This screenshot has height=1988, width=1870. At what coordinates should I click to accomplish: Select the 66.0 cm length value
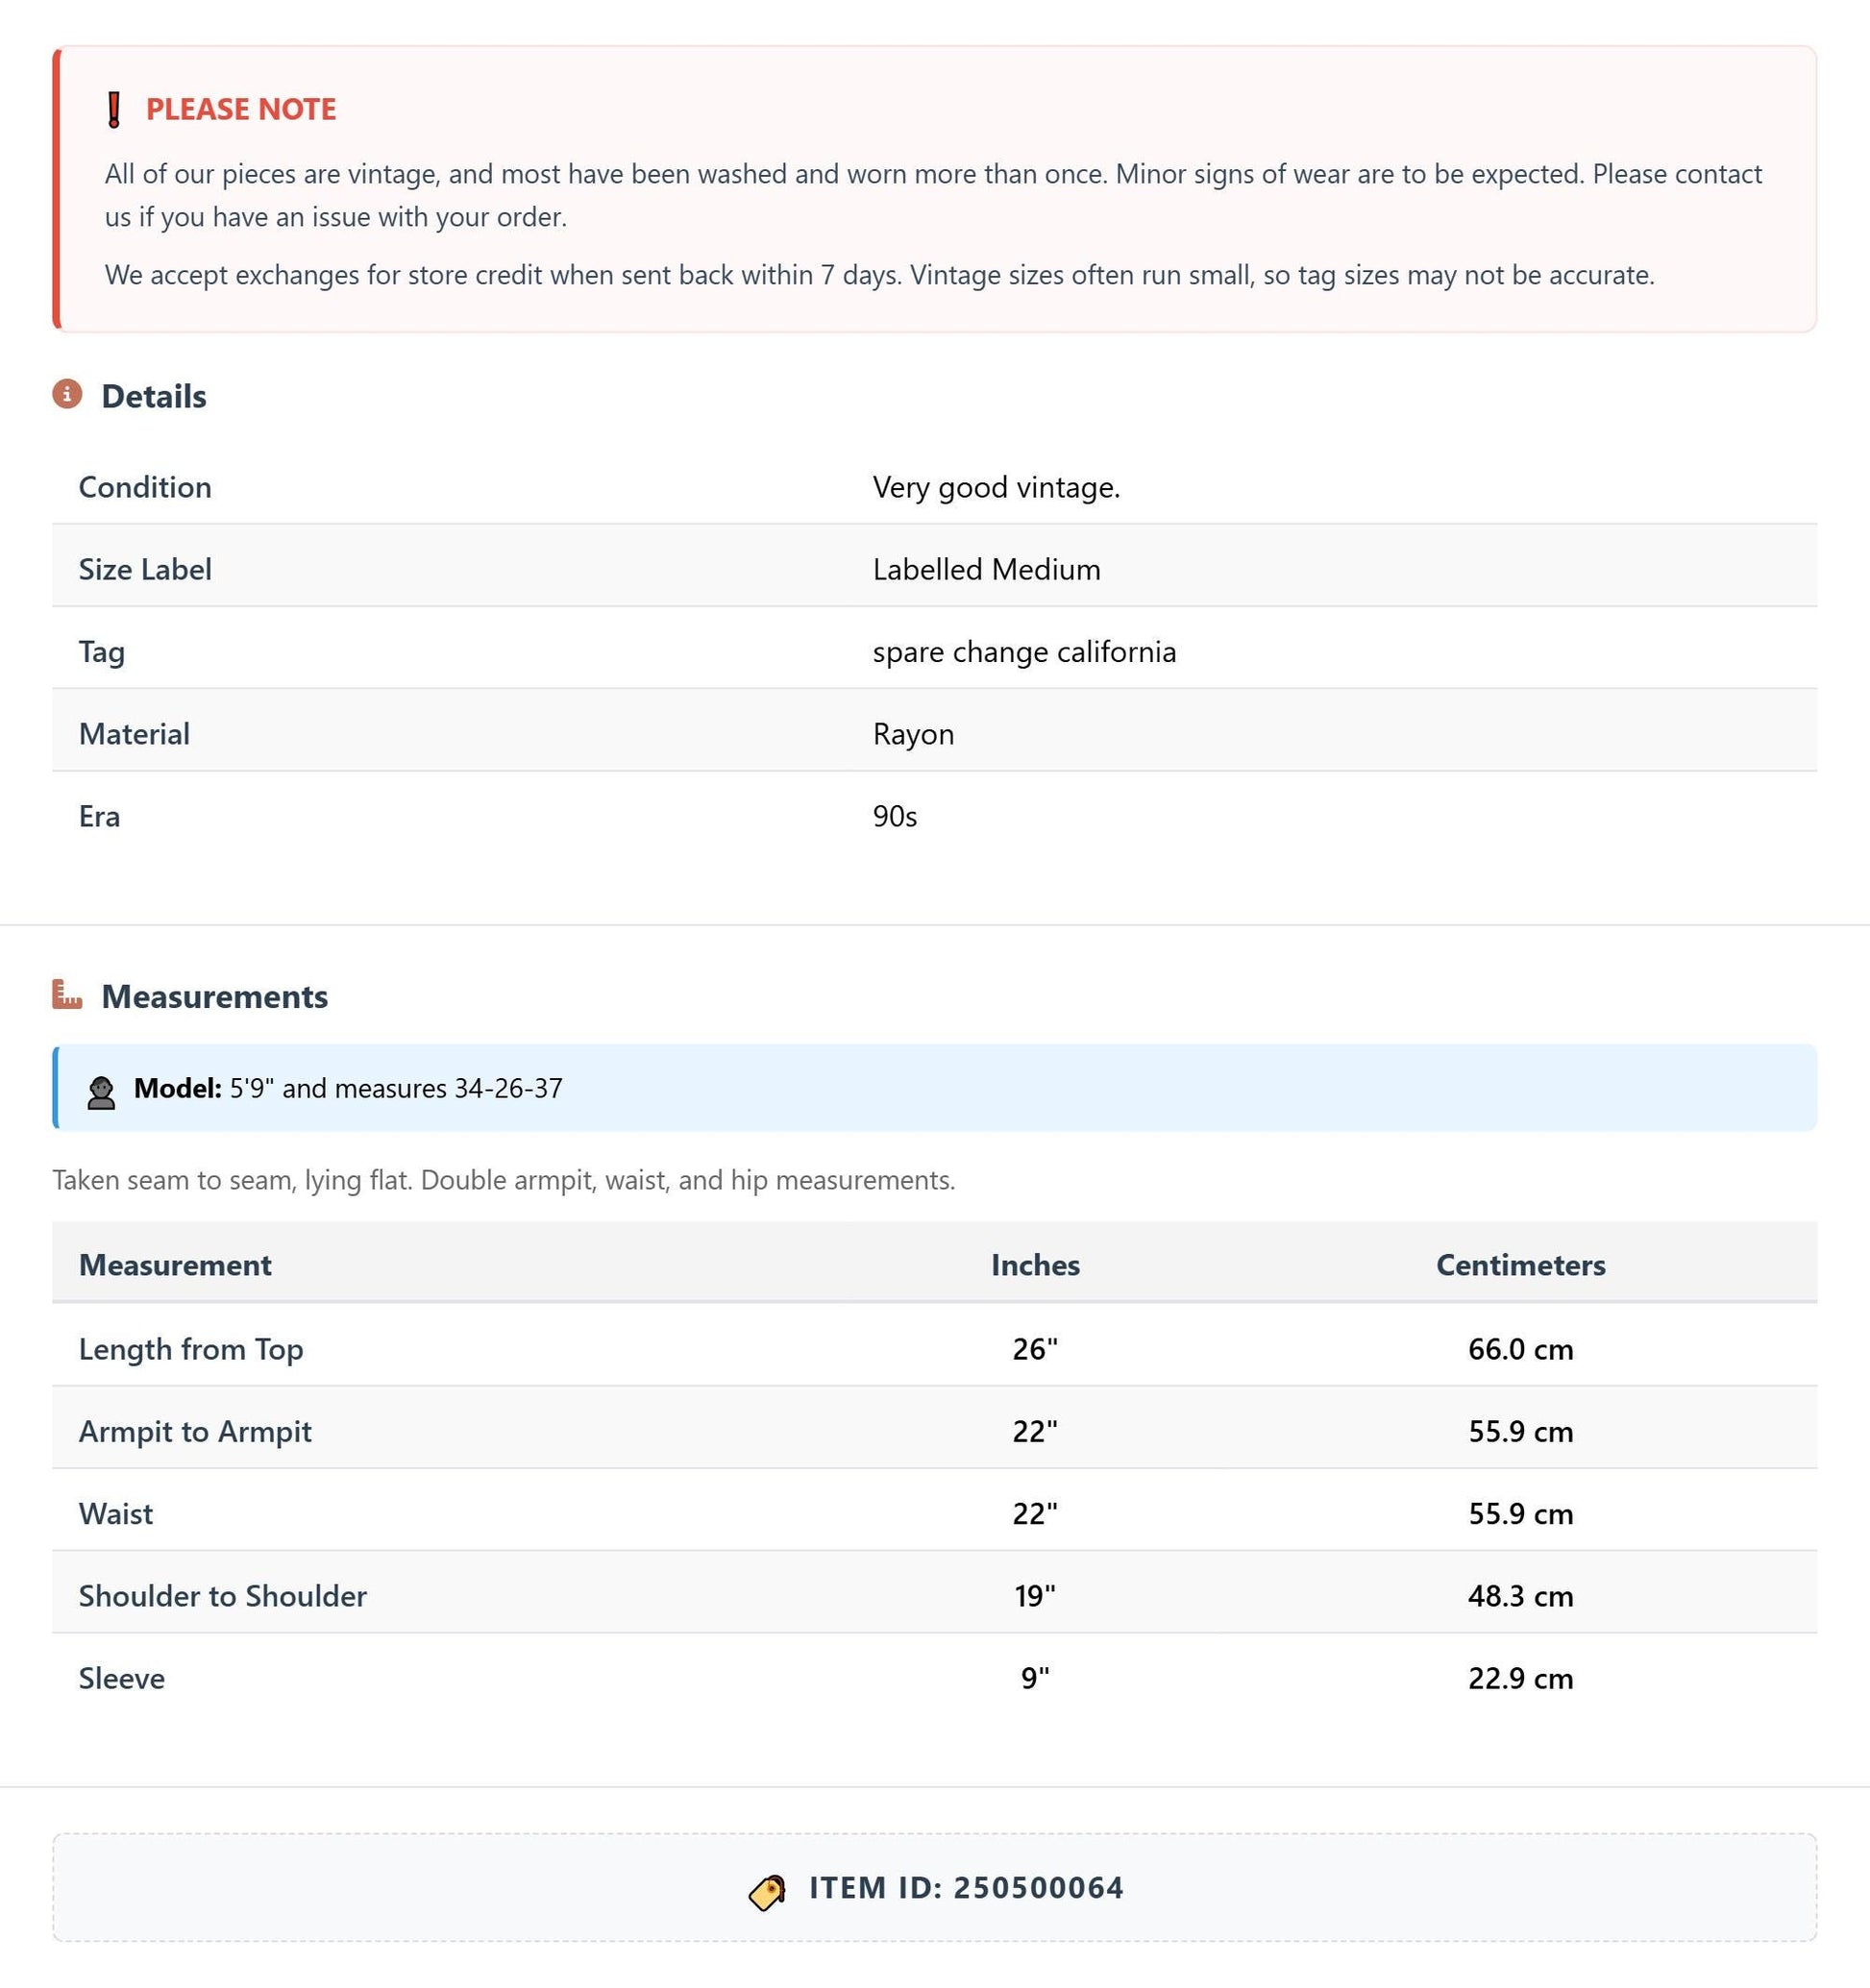(1520, 1349)
